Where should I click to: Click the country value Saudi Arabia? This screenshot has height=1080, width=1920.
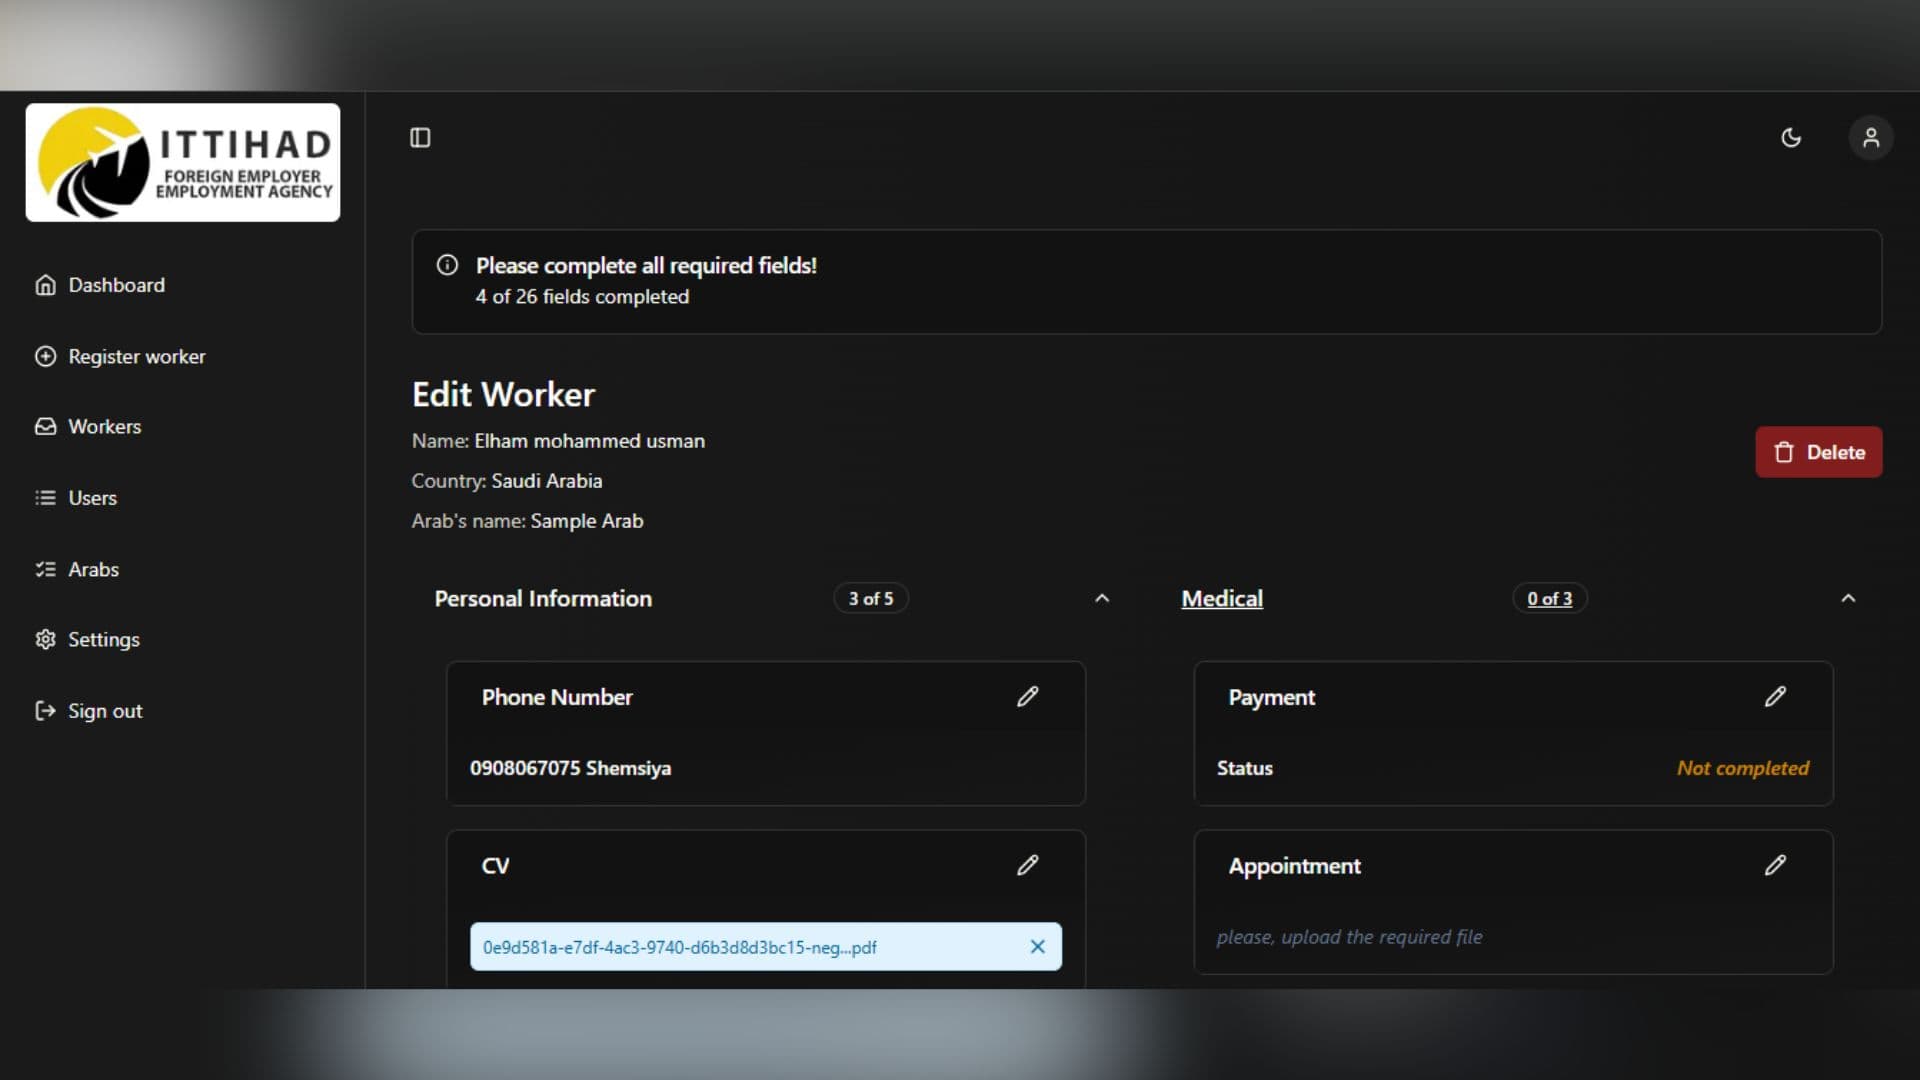[546, 481]
